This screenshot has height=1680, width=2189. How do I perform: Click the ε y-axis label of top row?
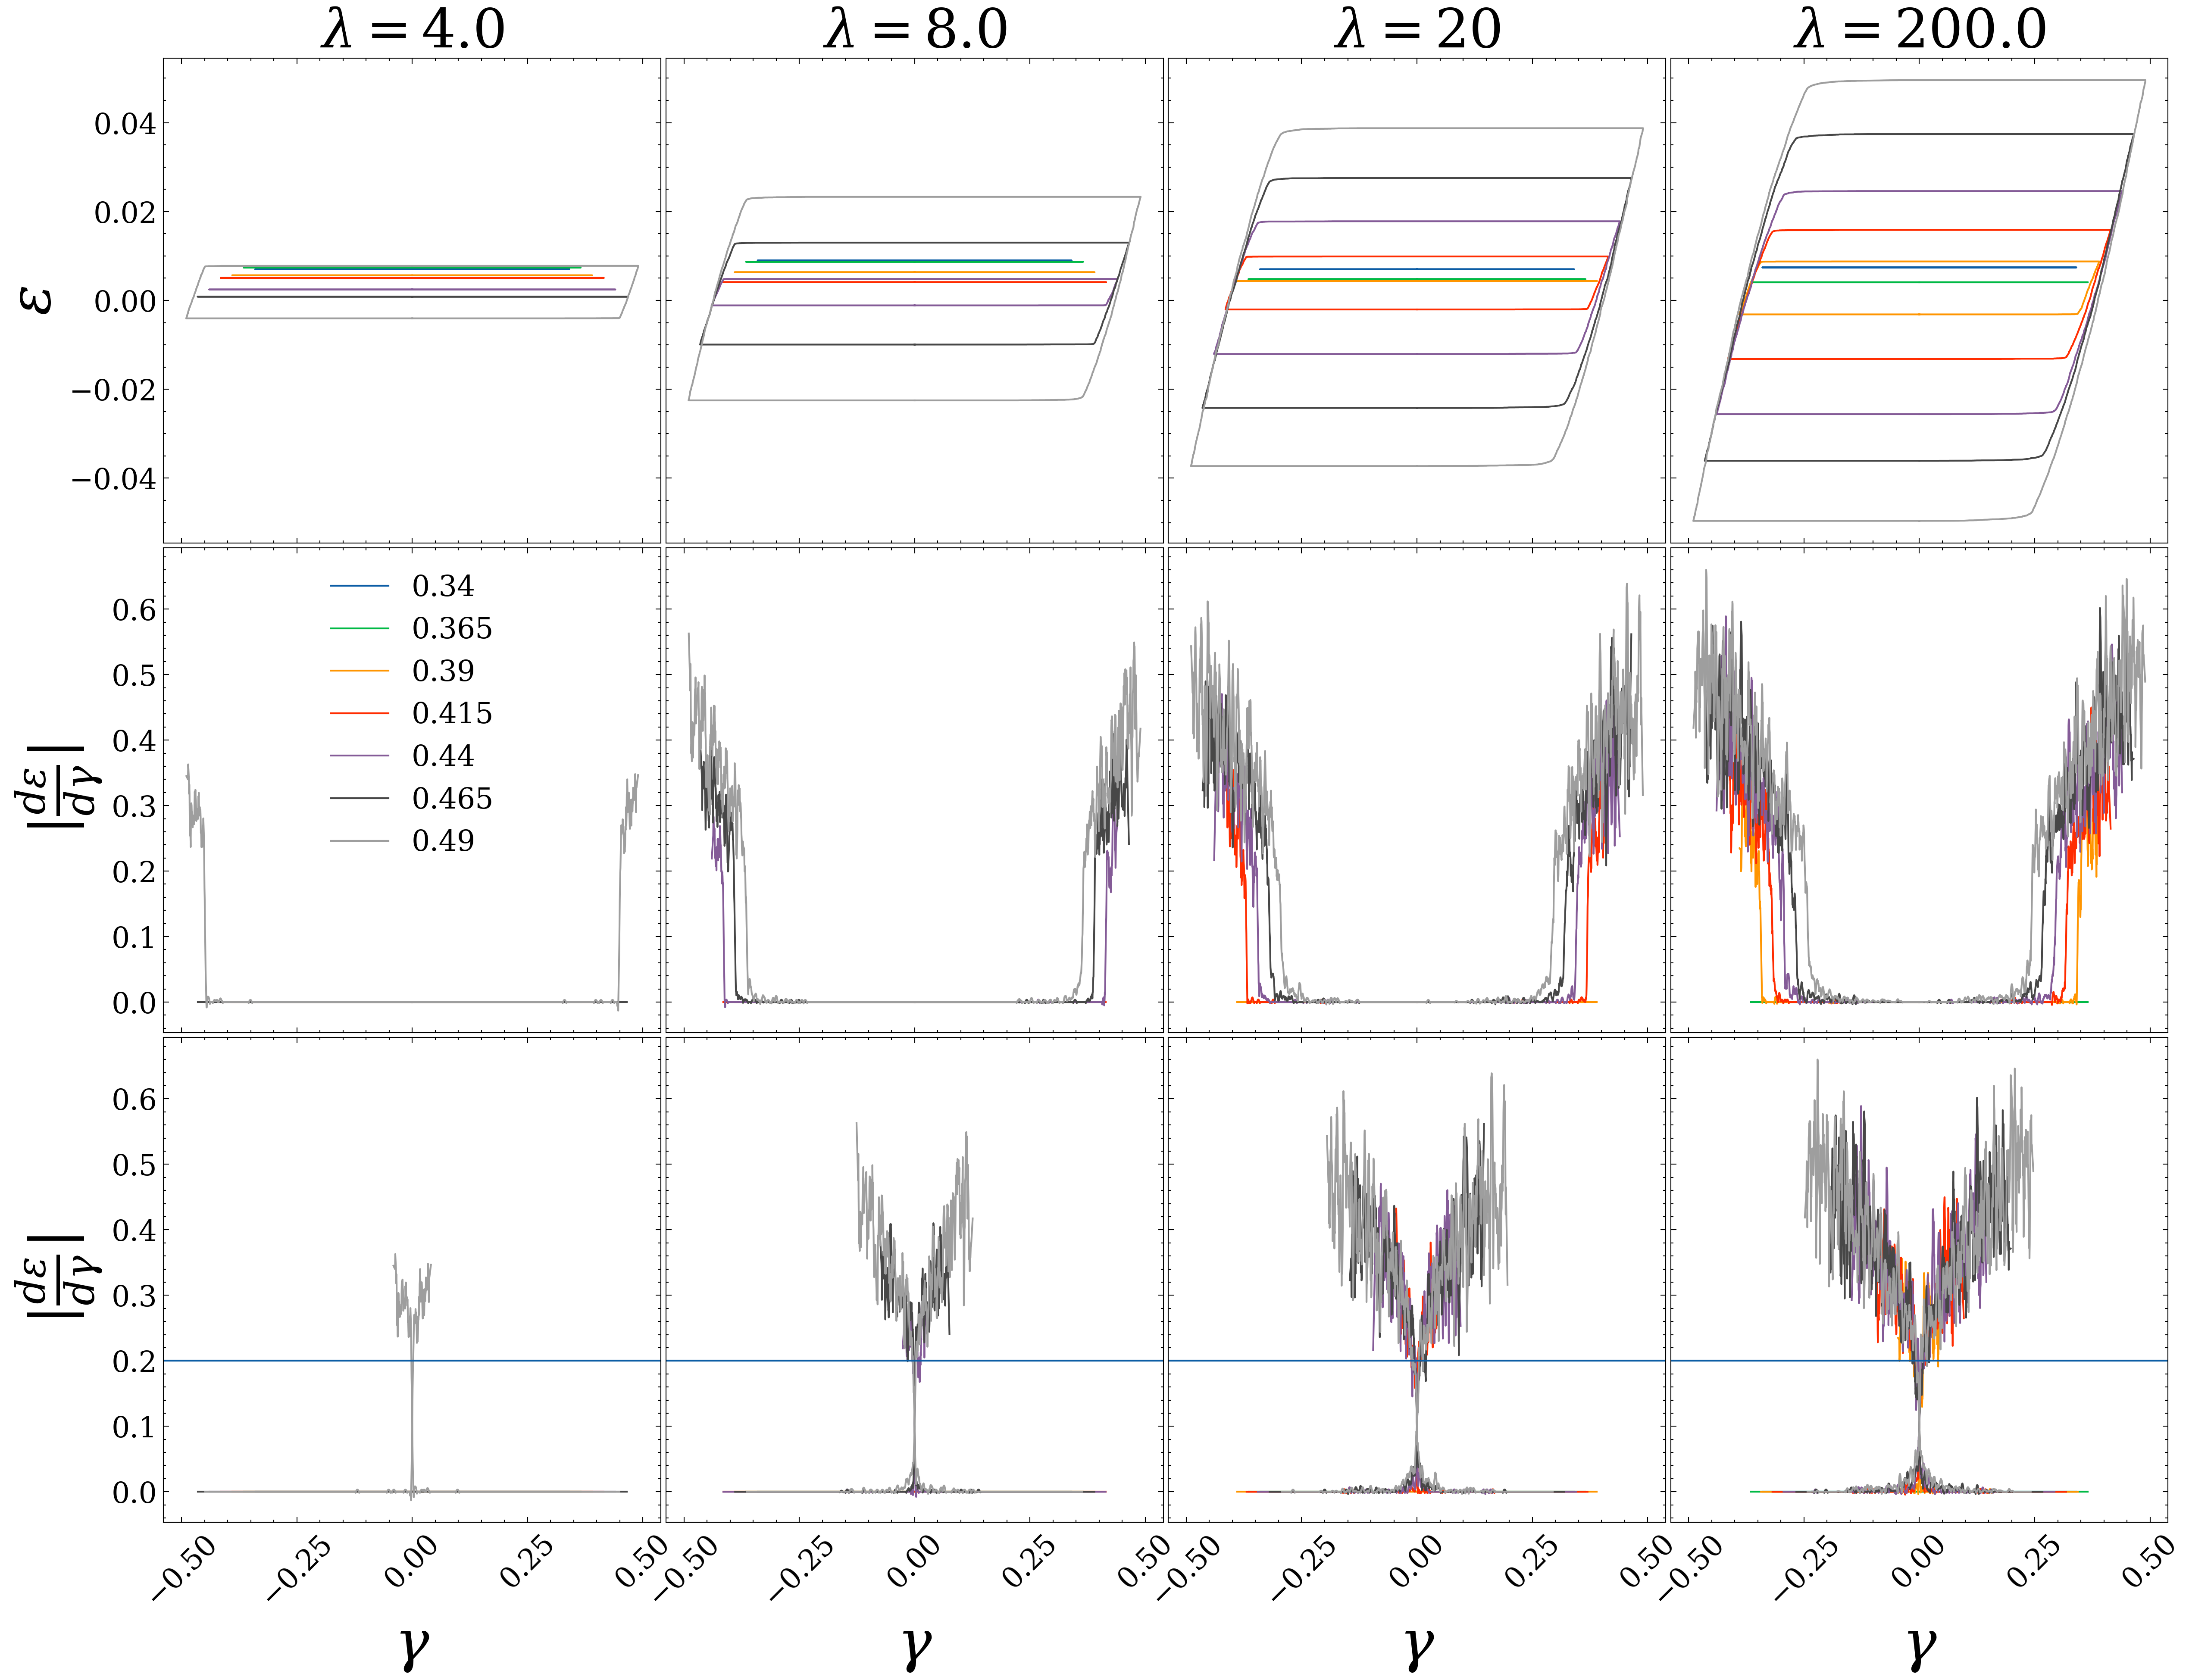38,300
